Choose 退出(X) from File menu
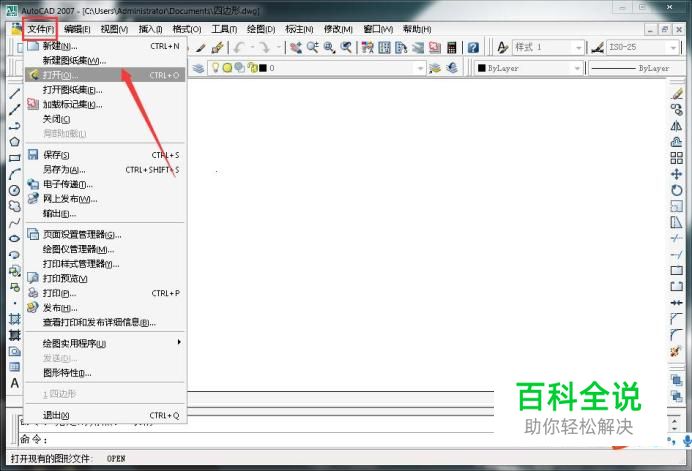Viewport: 692px width, 471px height. click(105, 415)
